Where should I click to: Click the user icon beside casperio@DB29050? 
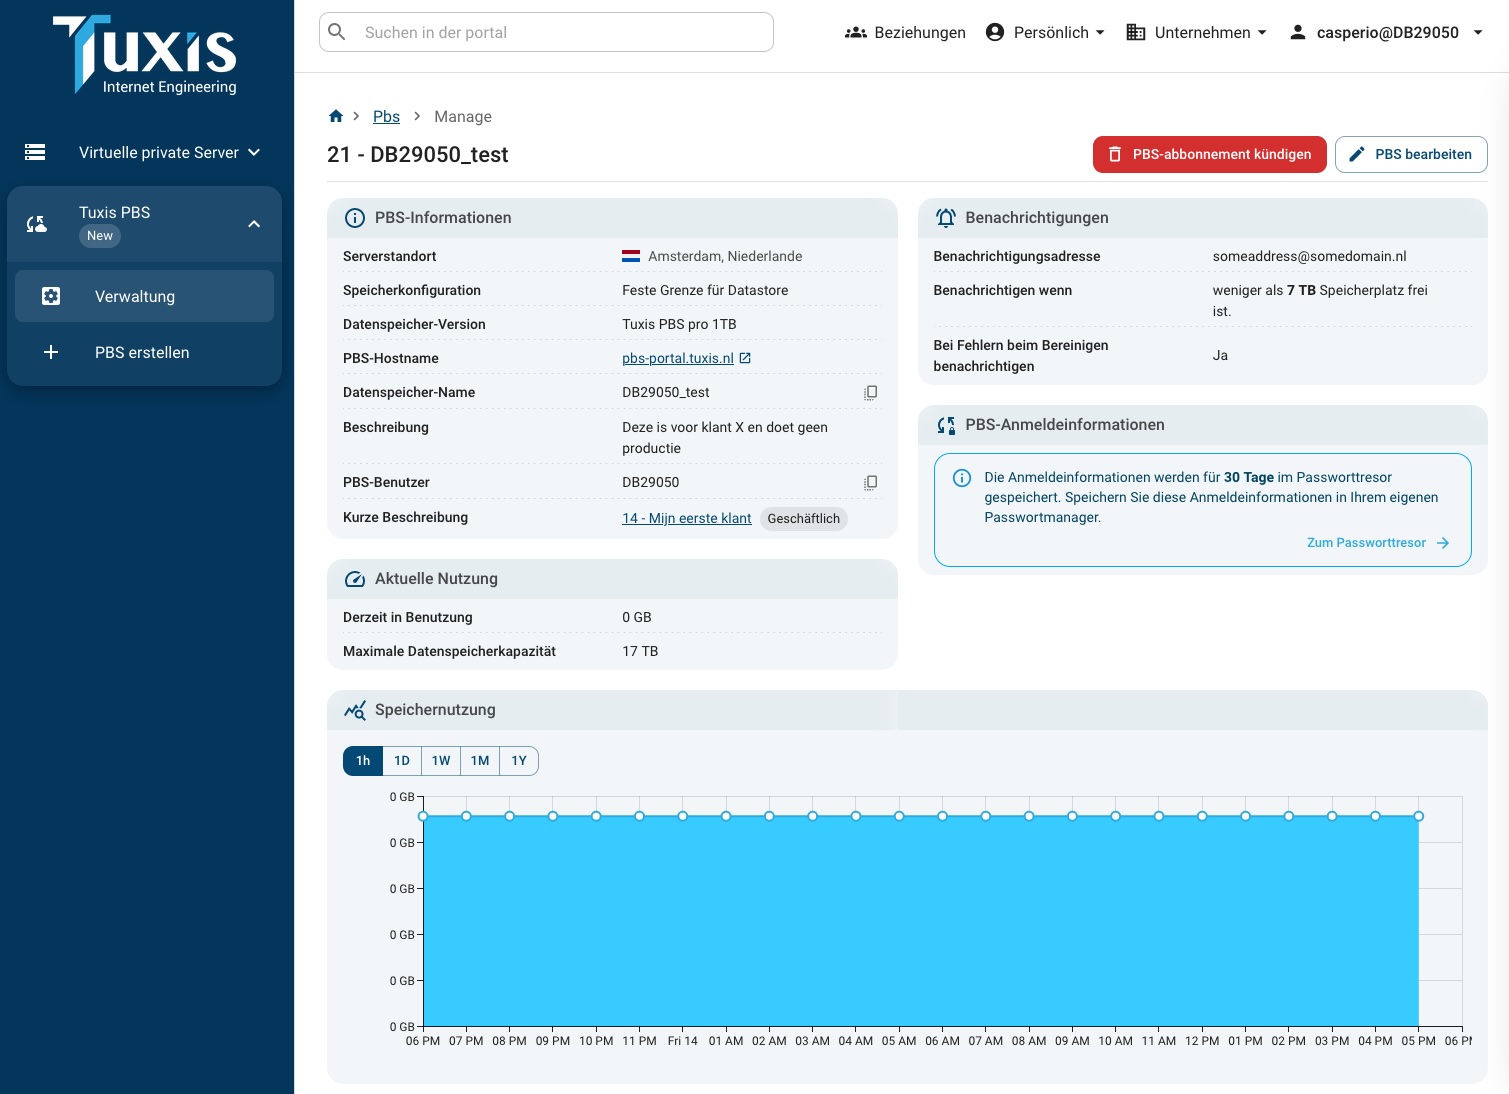point(1297,32)
